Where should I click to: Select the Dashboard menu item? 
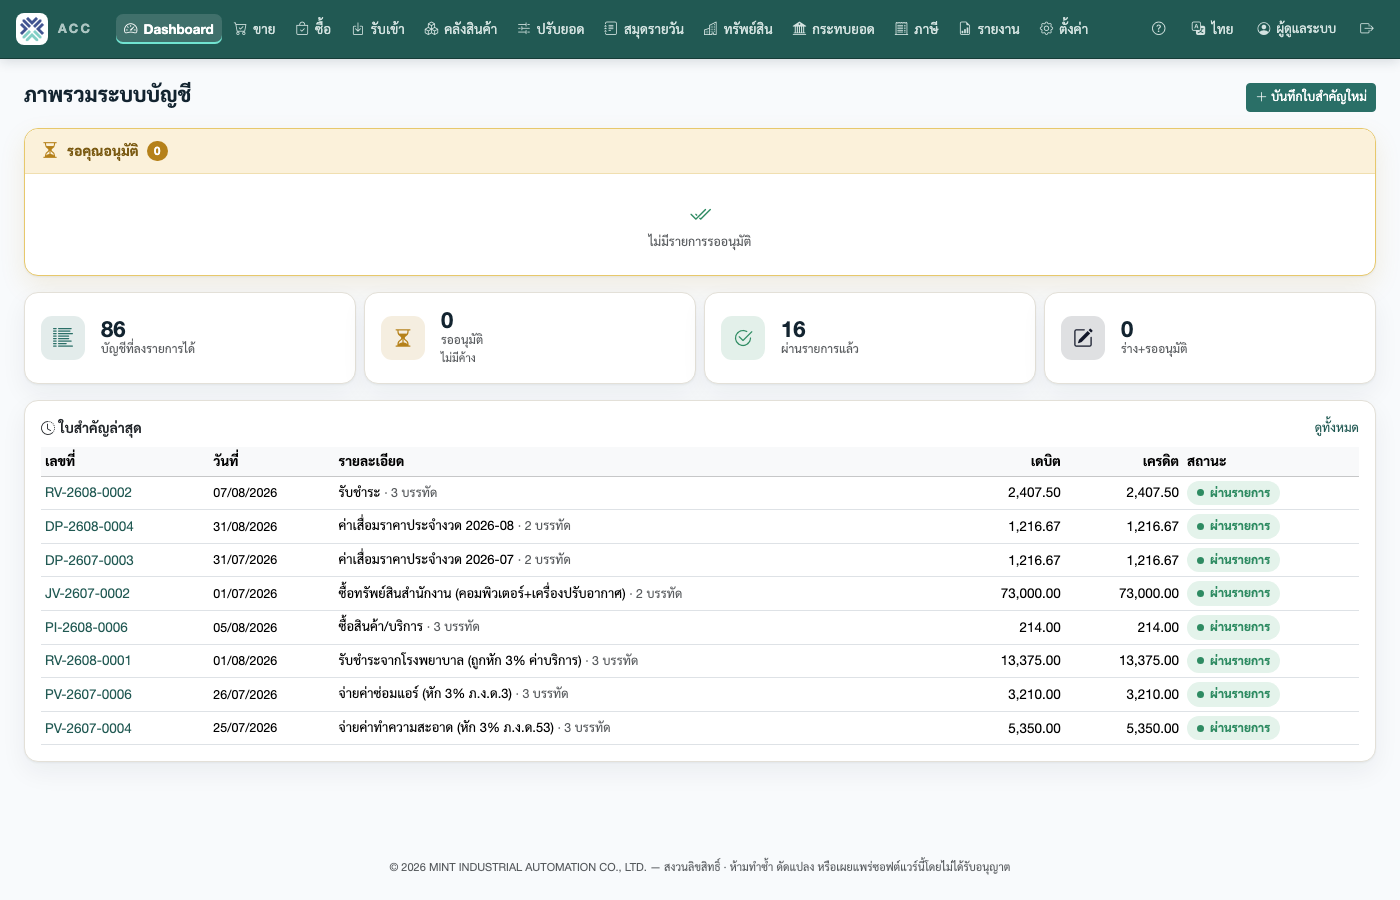(x=169, y=29)
